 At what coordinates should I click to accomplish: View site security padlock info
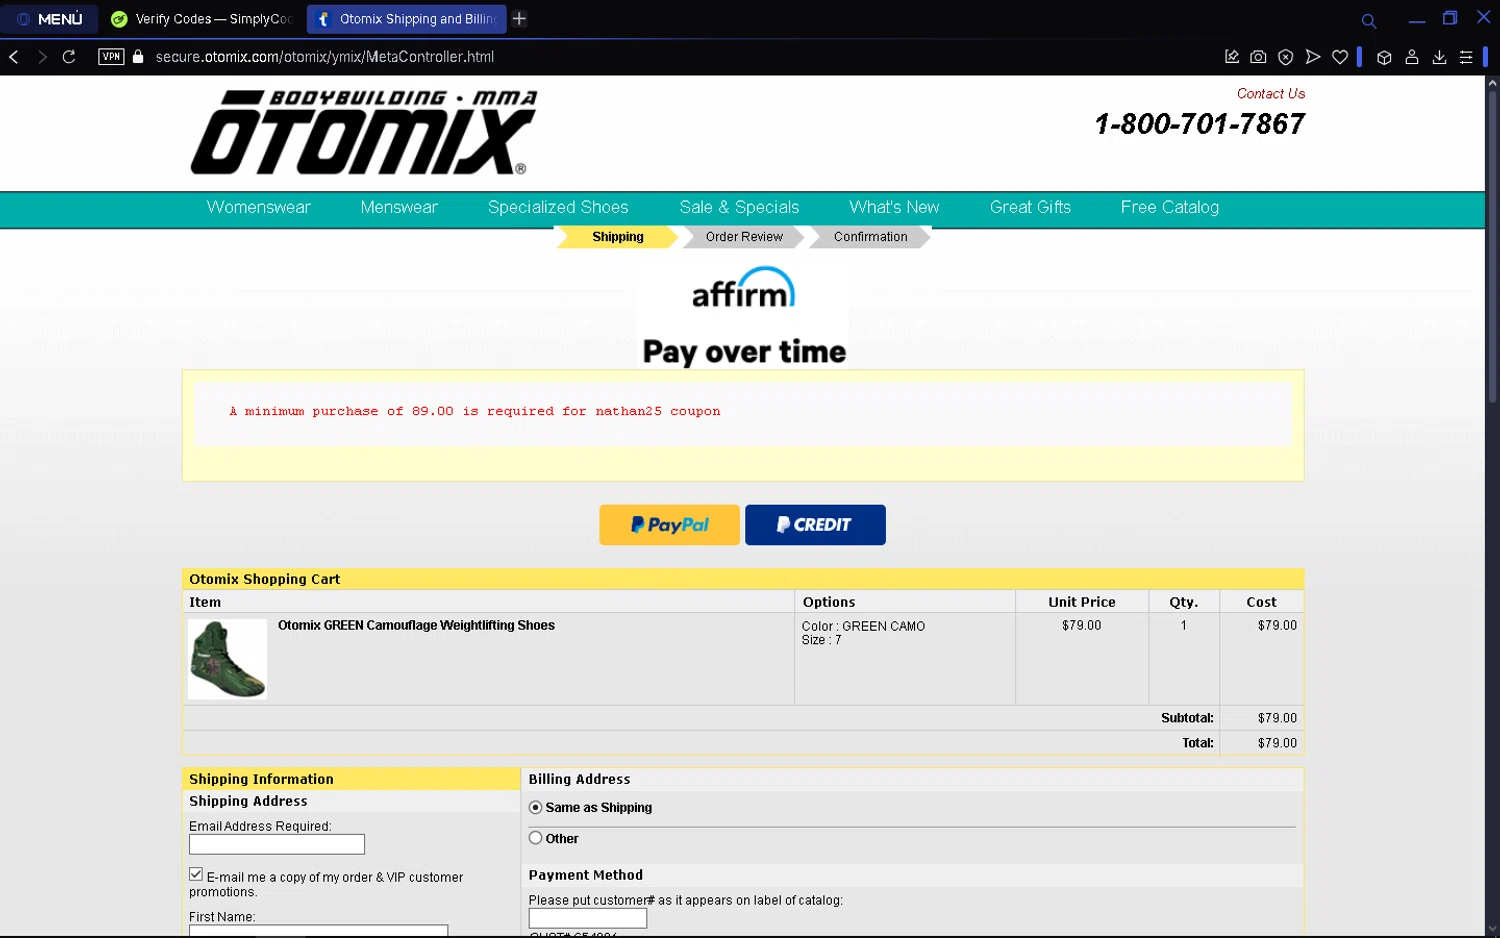click(x=138, y=57)
